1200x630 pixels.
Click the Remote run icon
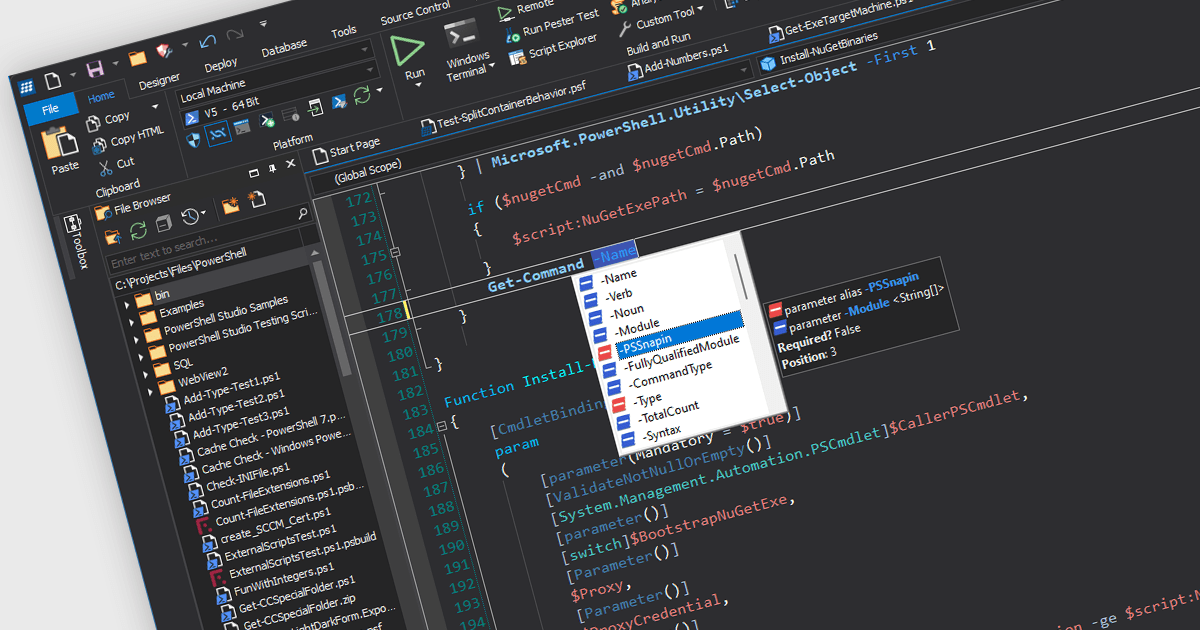pyautogui.click(x=505, y=12)
